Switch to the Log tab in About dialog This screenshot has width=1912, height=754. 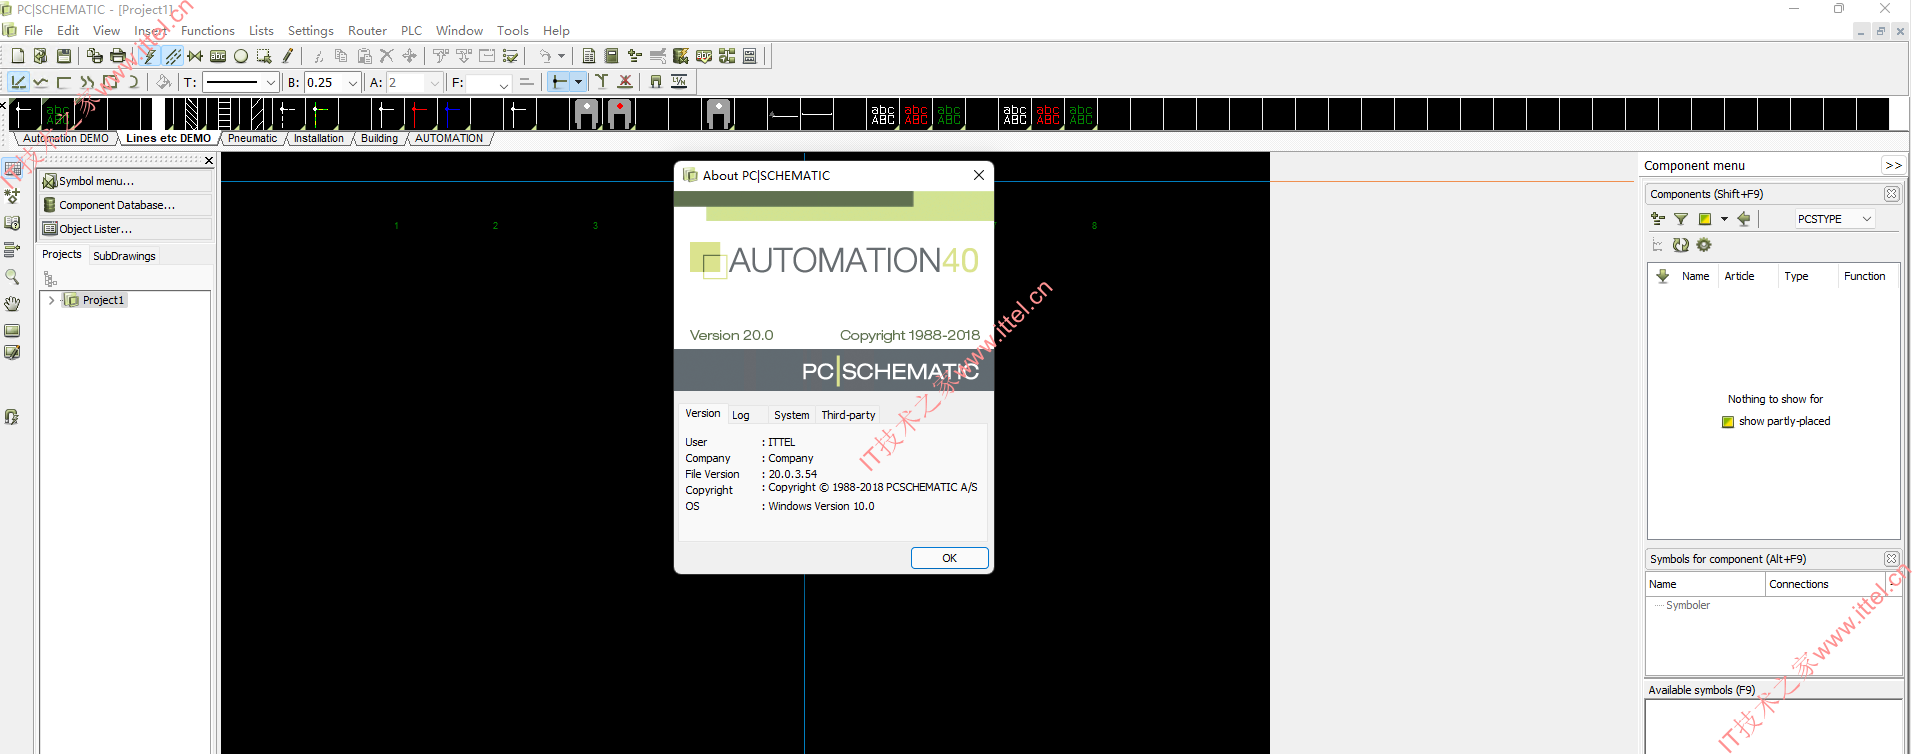[741, 415]
